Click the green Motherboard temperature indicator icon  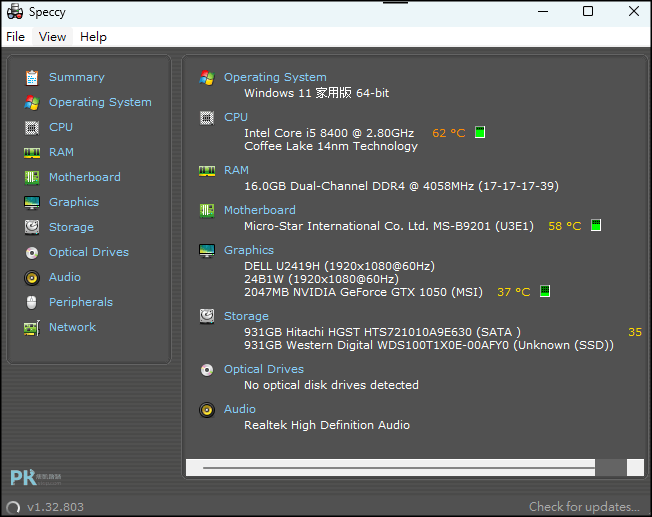596,225
